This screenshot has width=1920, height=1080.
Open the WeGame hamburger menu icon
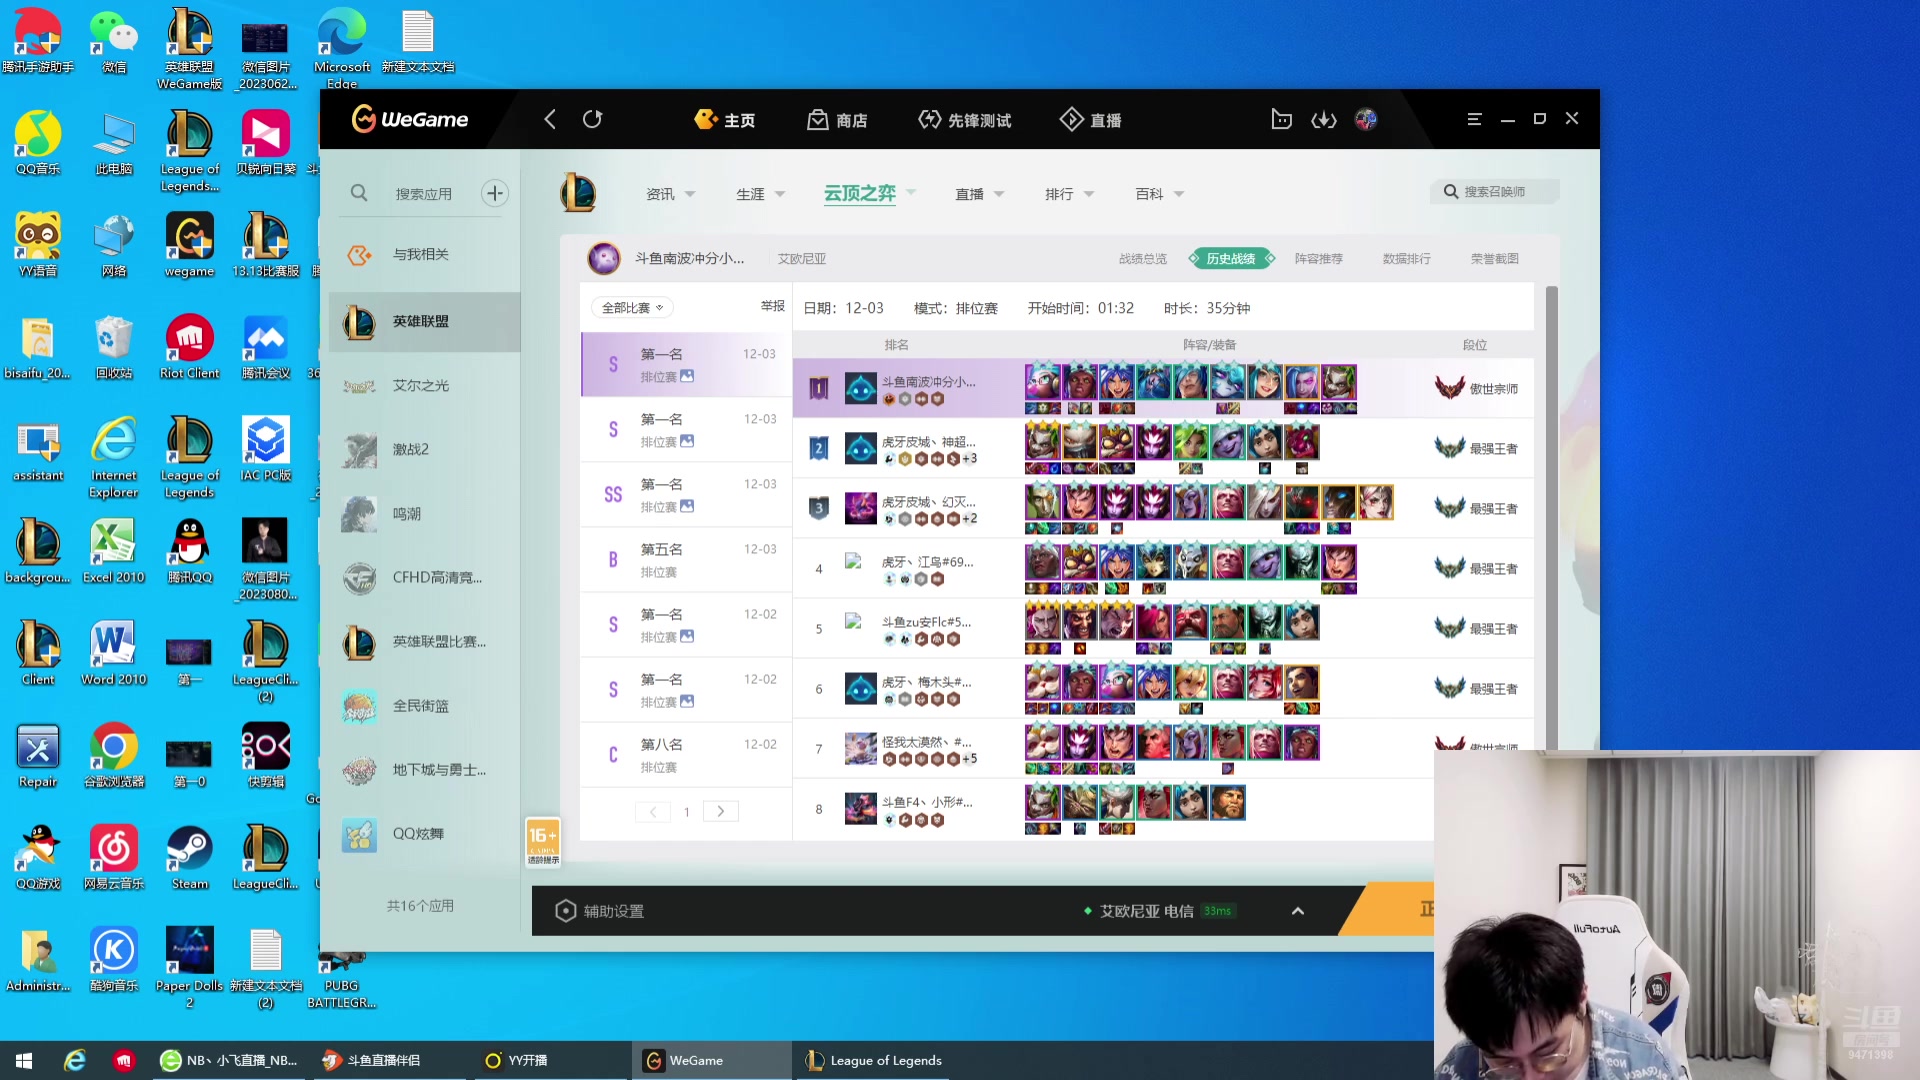point(1474,119)
